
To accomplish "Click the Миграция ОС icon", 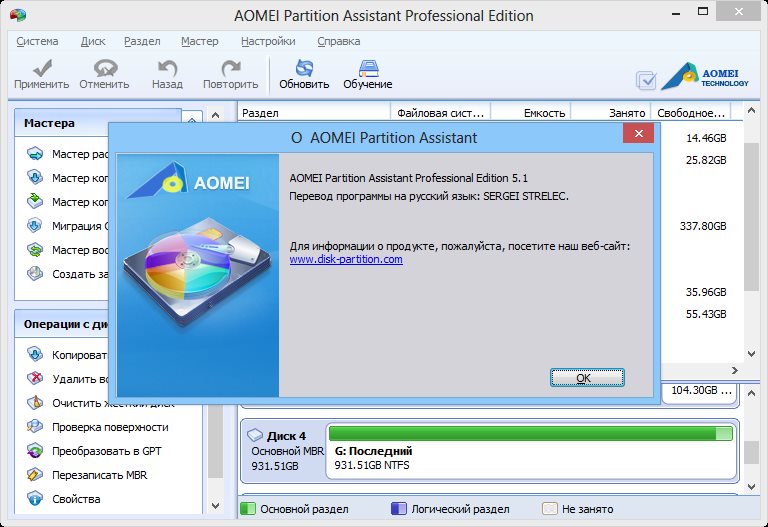I will click(x=35, y=225).
